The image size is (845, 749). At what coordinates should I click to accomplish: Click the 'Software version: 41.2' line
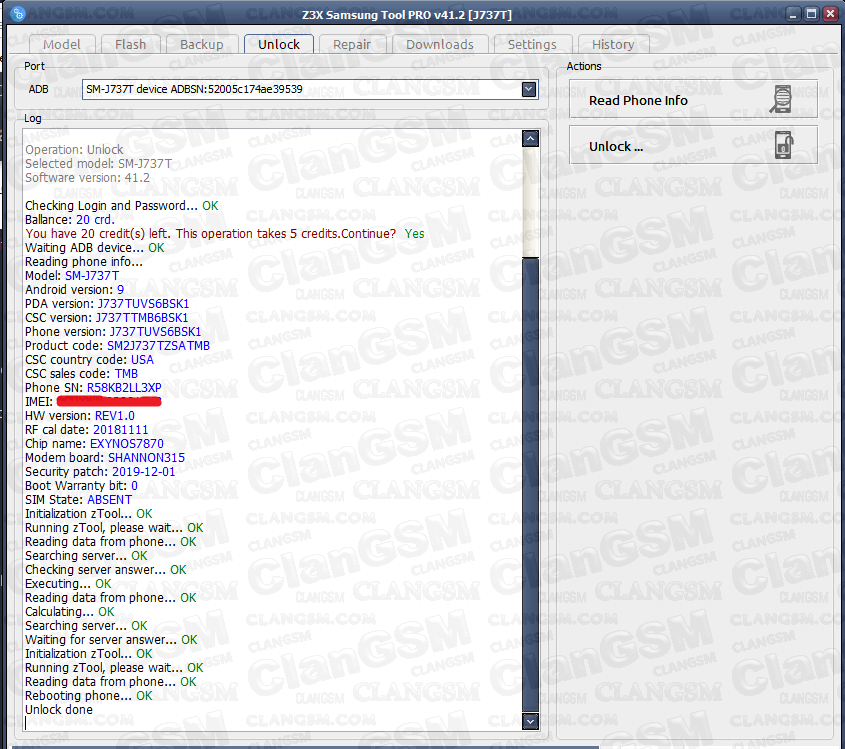(87, 177)
